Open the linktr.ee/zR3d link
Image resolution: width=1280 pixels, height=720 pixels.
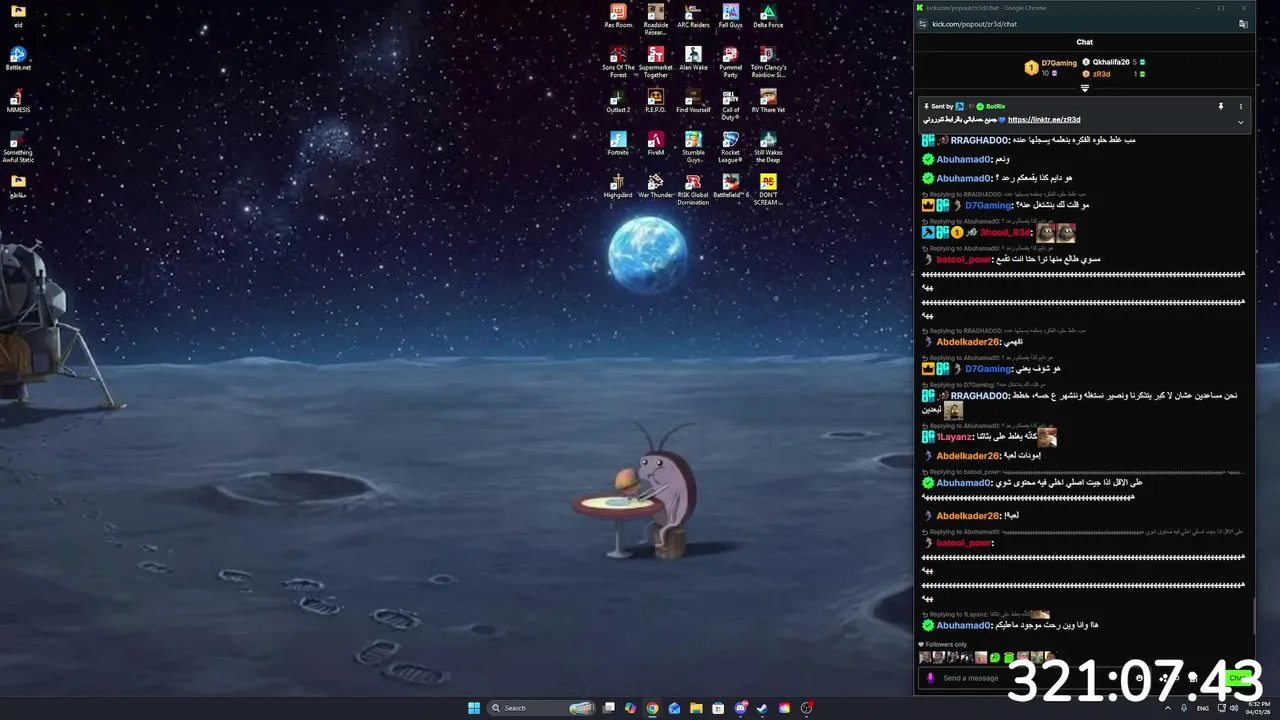click(1044, 120)
